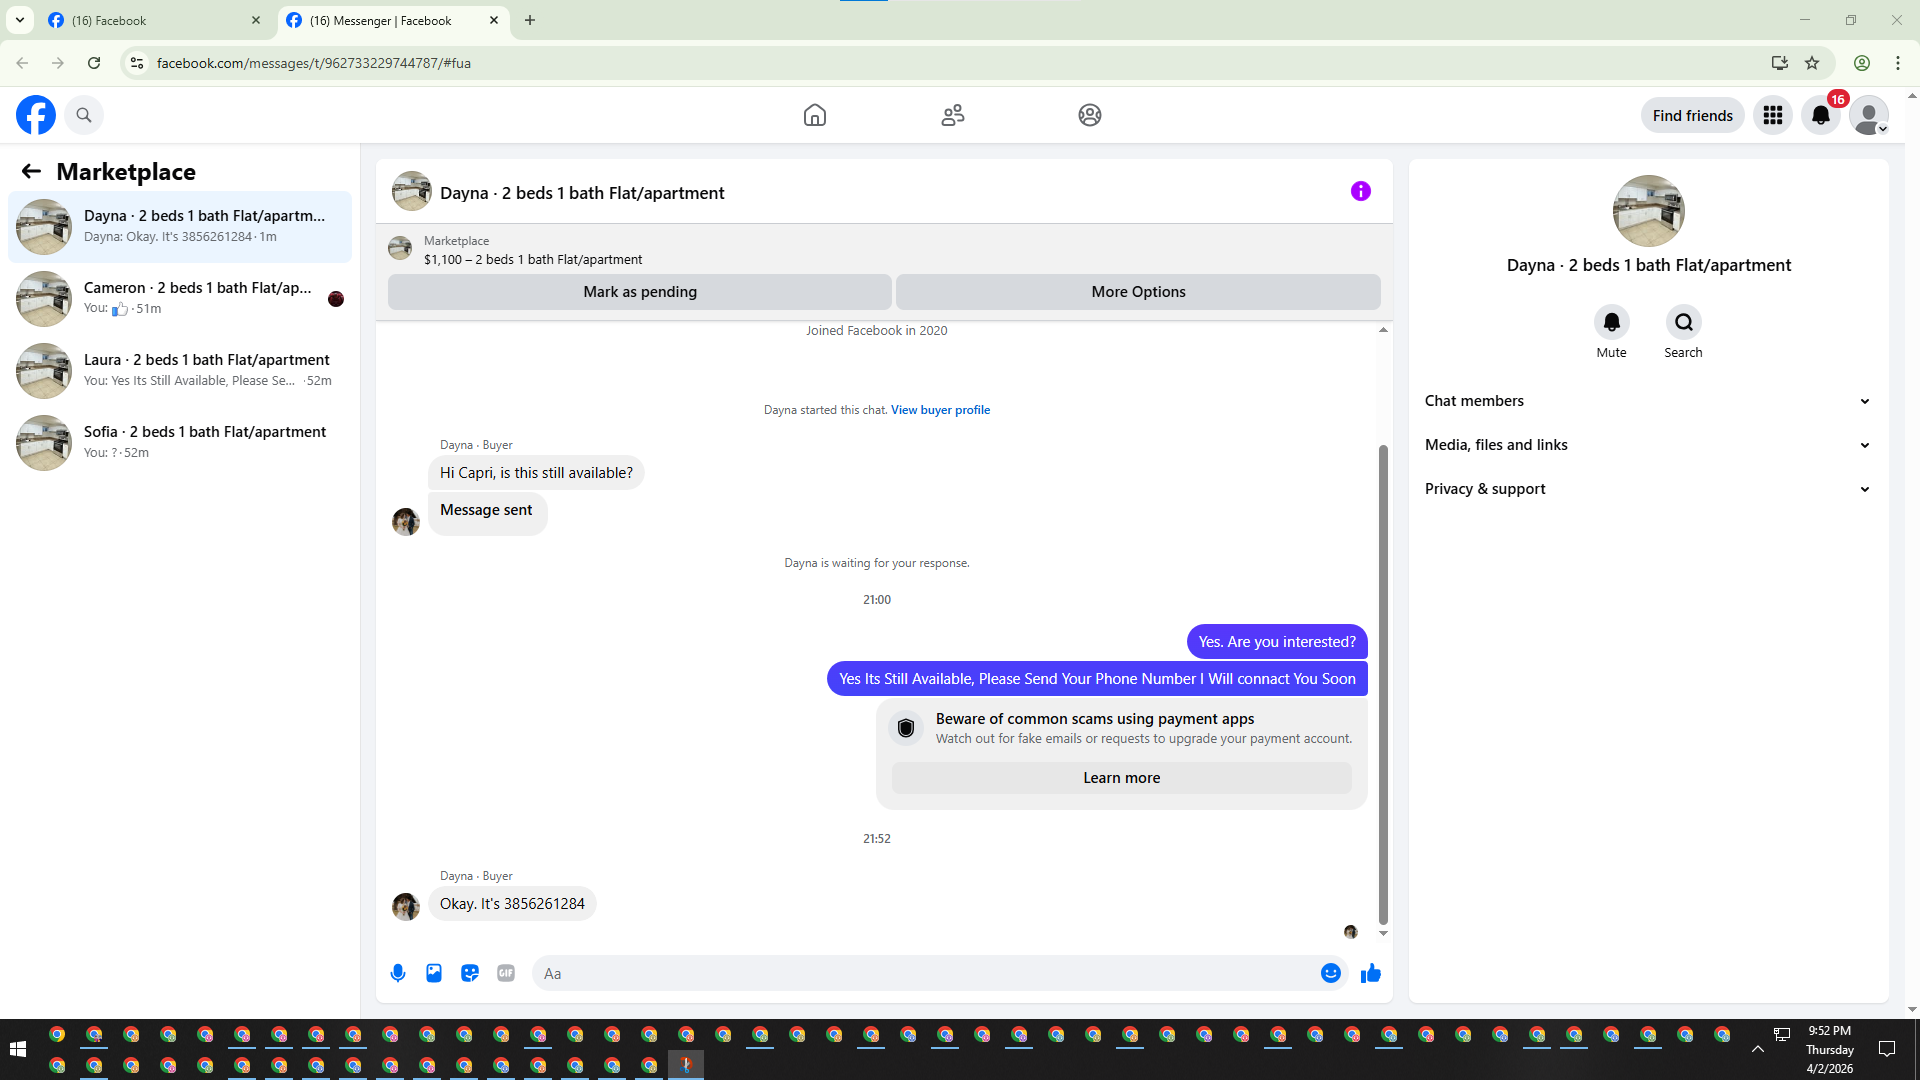Open the Cameron conversation in the list

(180, 299)
